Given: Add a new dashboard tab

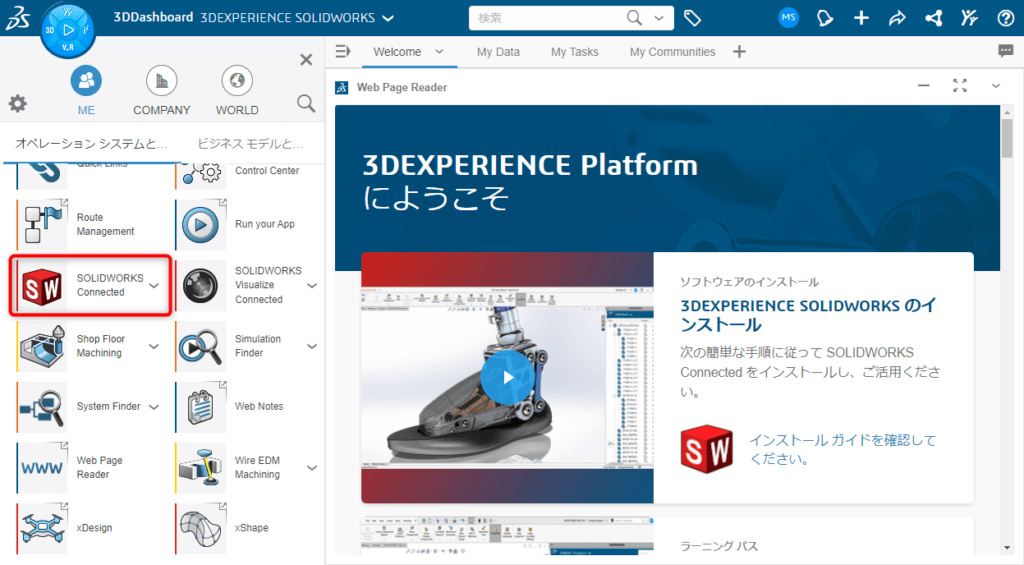Looking at the screenshot, I should click(739, 52).
